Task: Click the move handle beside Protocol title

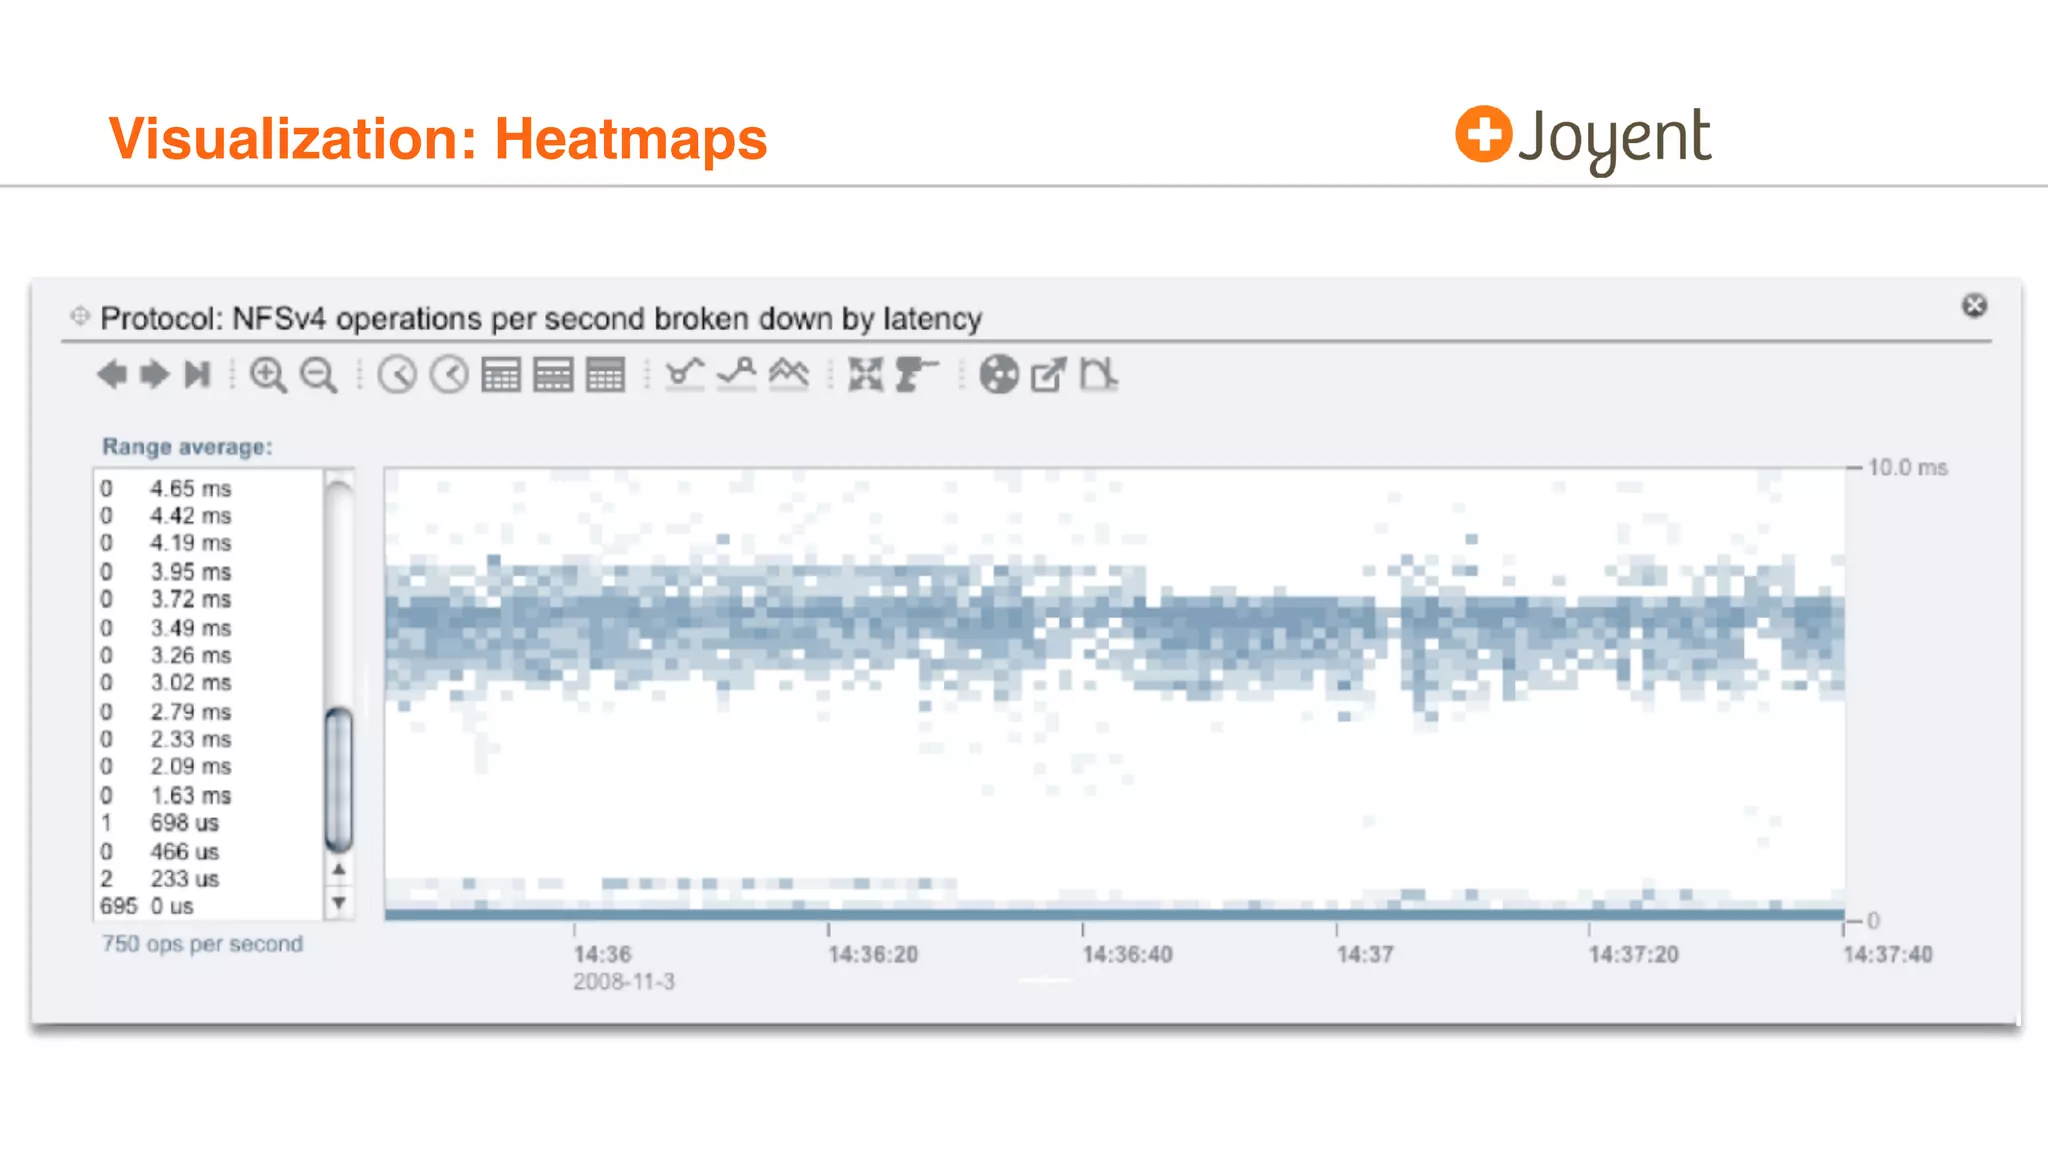Action: (80, 317)
